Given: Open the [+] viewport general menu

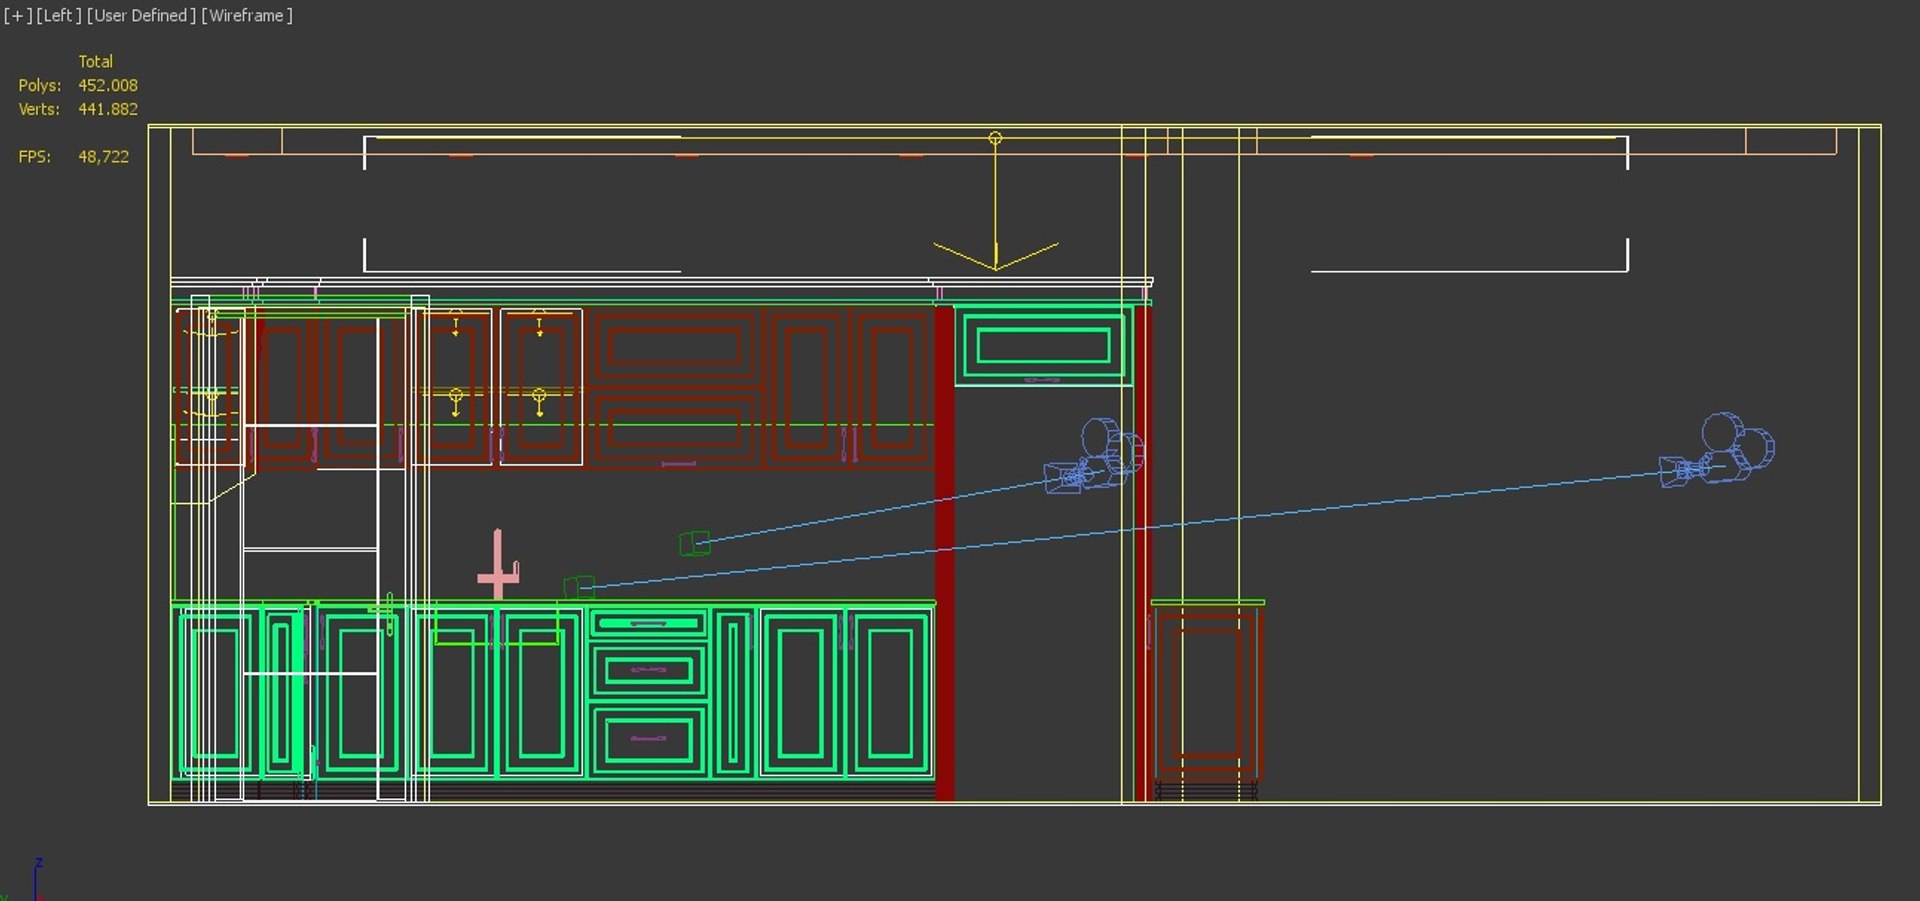Looking at the screenshot, I should [x=17, y=16].
